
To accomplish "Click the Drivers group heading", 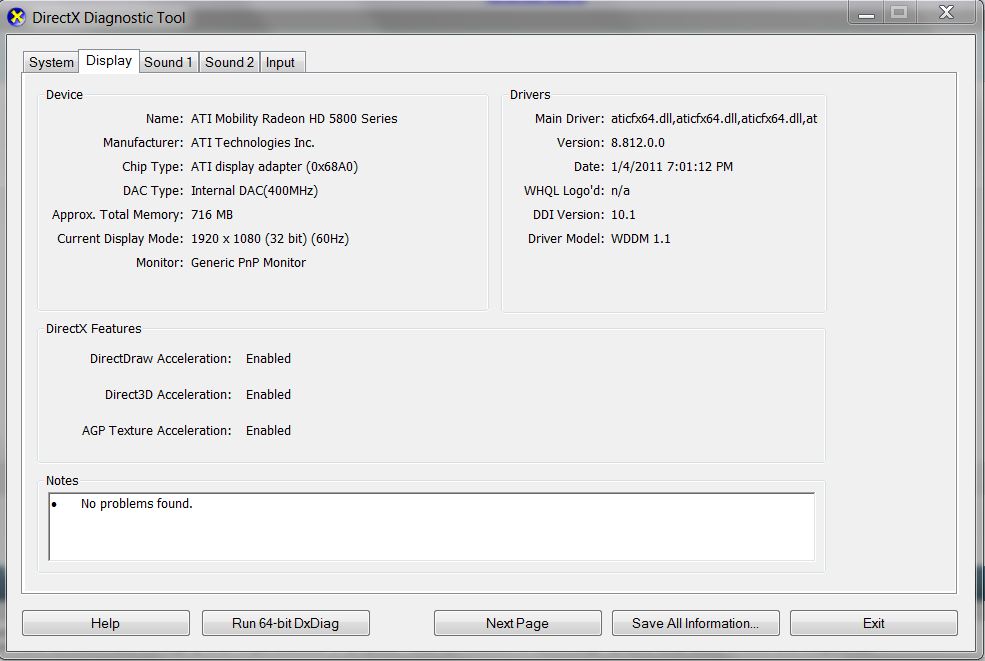I will 530,95.
